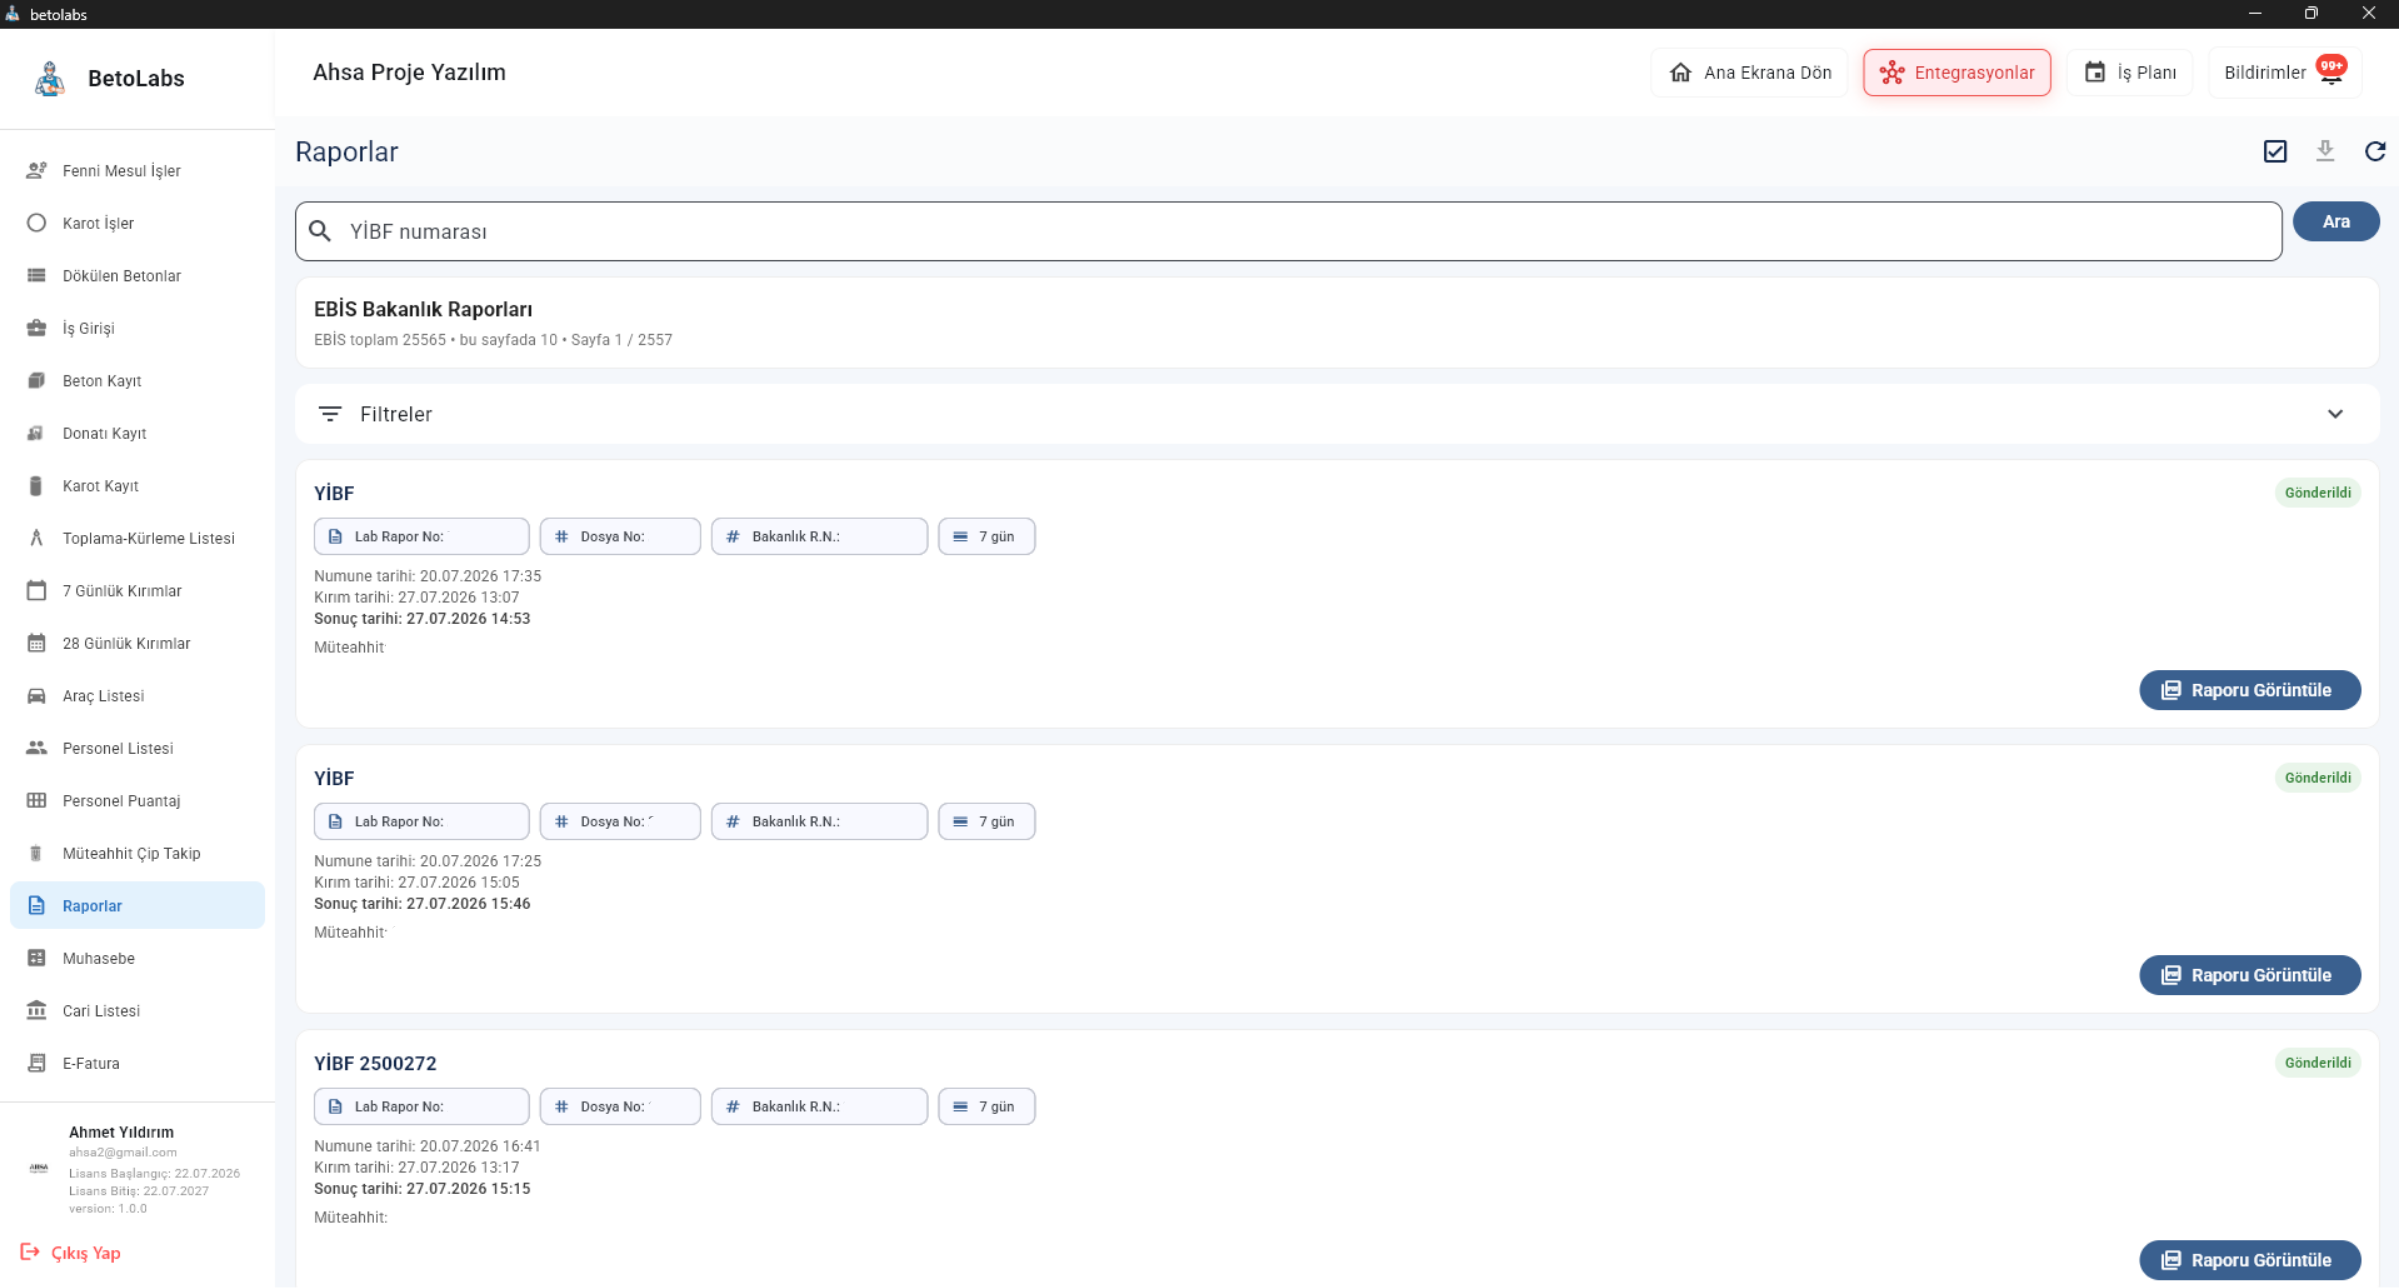
Task: Click the filter lines icon next to Filtreler
Action: coord(330,414)
